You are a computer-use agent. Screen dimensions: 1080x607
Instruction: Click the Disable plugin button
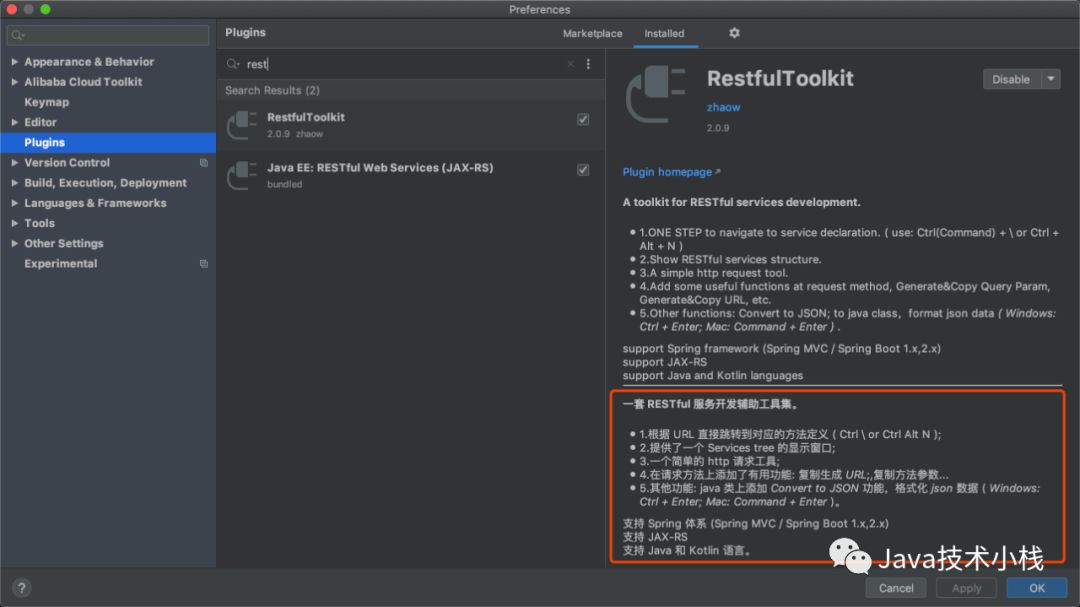[1011, 79]
